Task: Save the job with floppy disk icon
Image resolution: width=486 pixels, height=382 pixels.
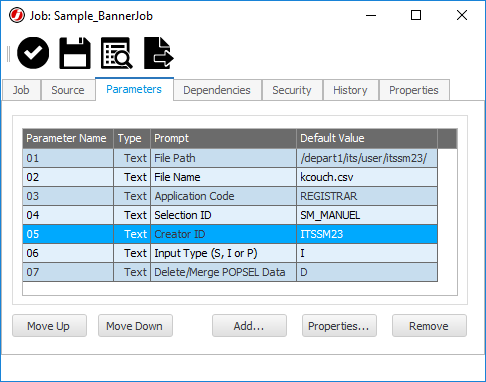Action: [x=75, y=53]
